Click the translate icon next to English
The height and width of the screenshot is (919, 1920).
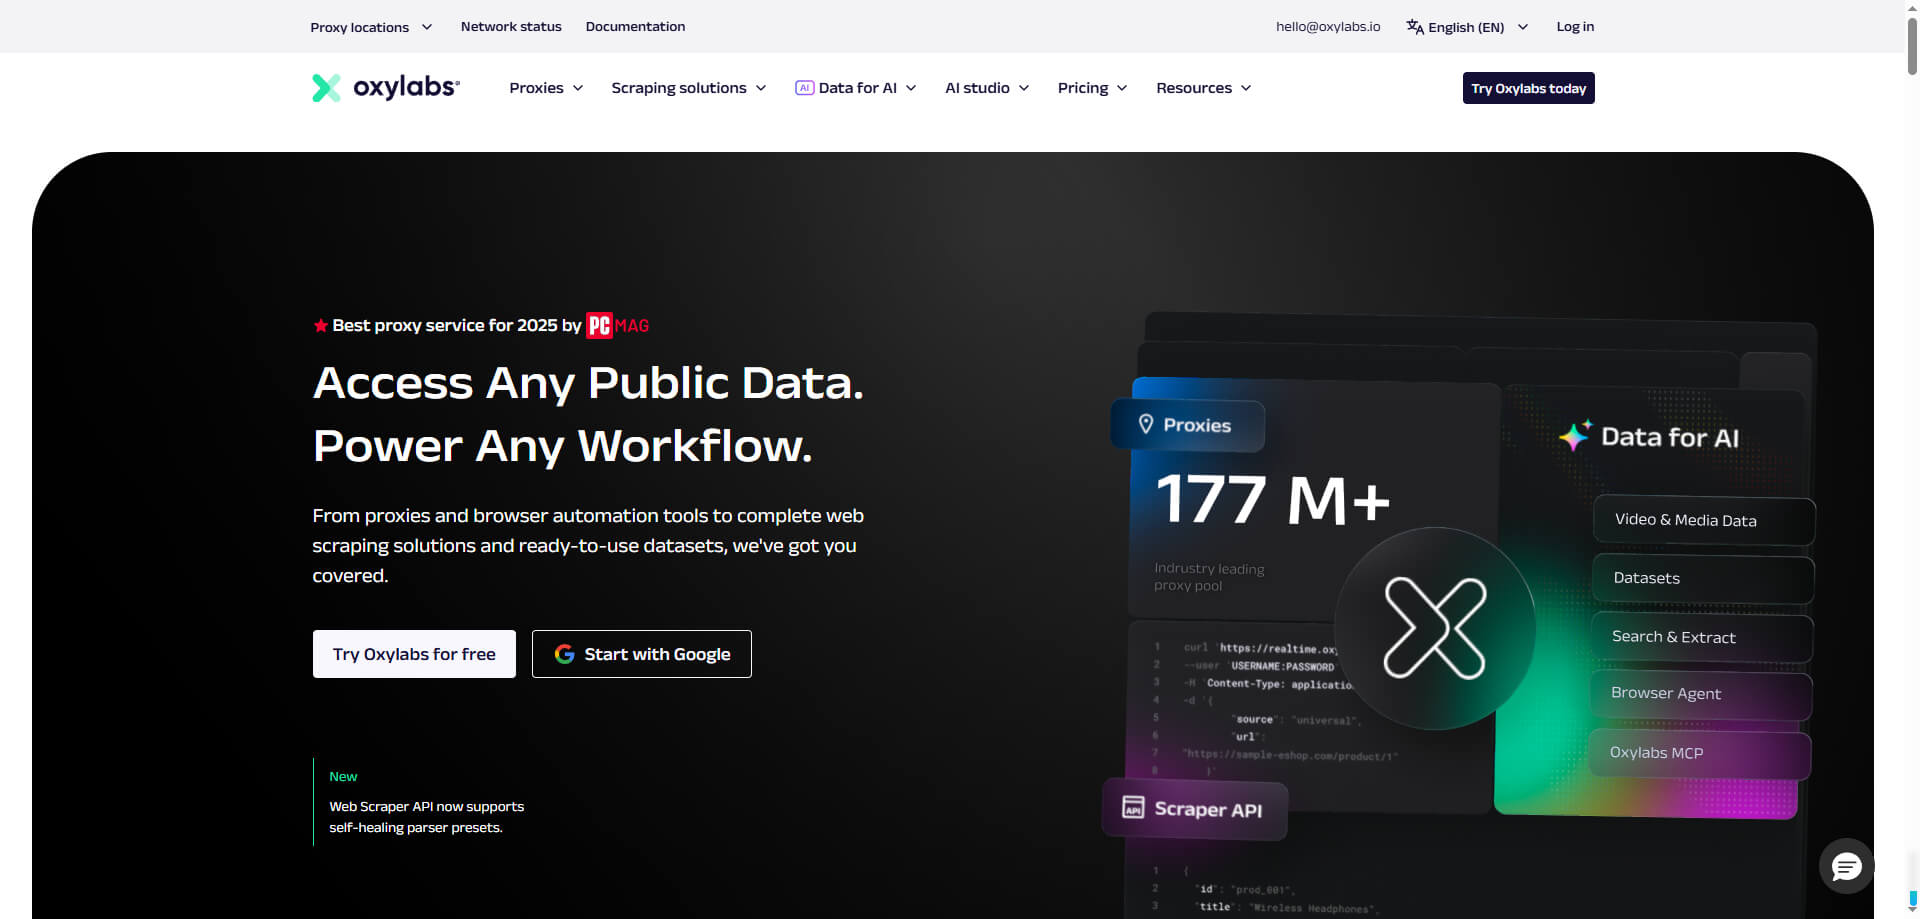pyautogui.click(x=1414, y=26)
